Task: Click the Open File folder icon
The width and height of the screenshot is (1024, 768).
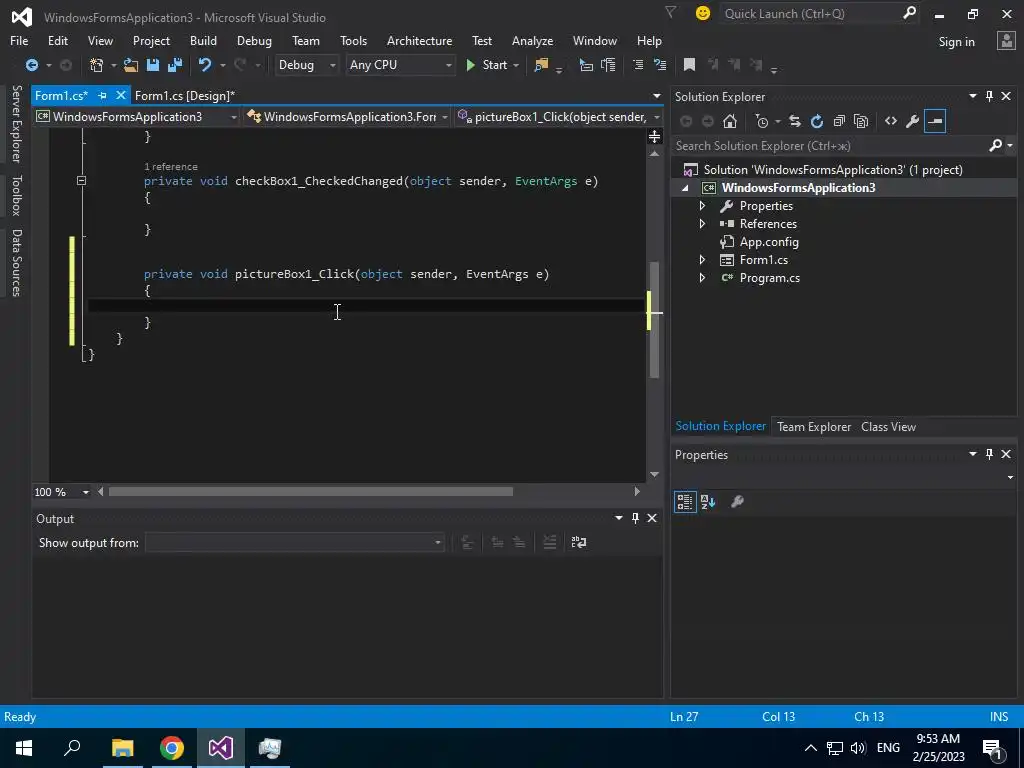Action: pos(131,65)
